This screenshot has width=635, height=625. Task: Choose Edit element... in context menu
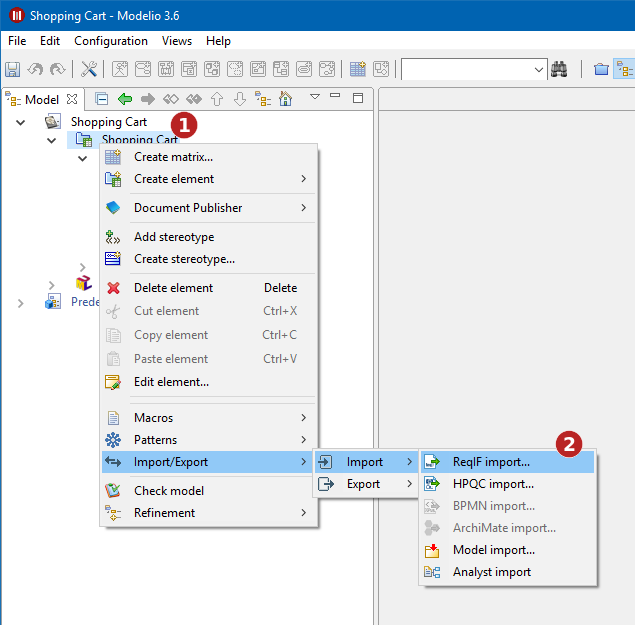click(209, 382)
